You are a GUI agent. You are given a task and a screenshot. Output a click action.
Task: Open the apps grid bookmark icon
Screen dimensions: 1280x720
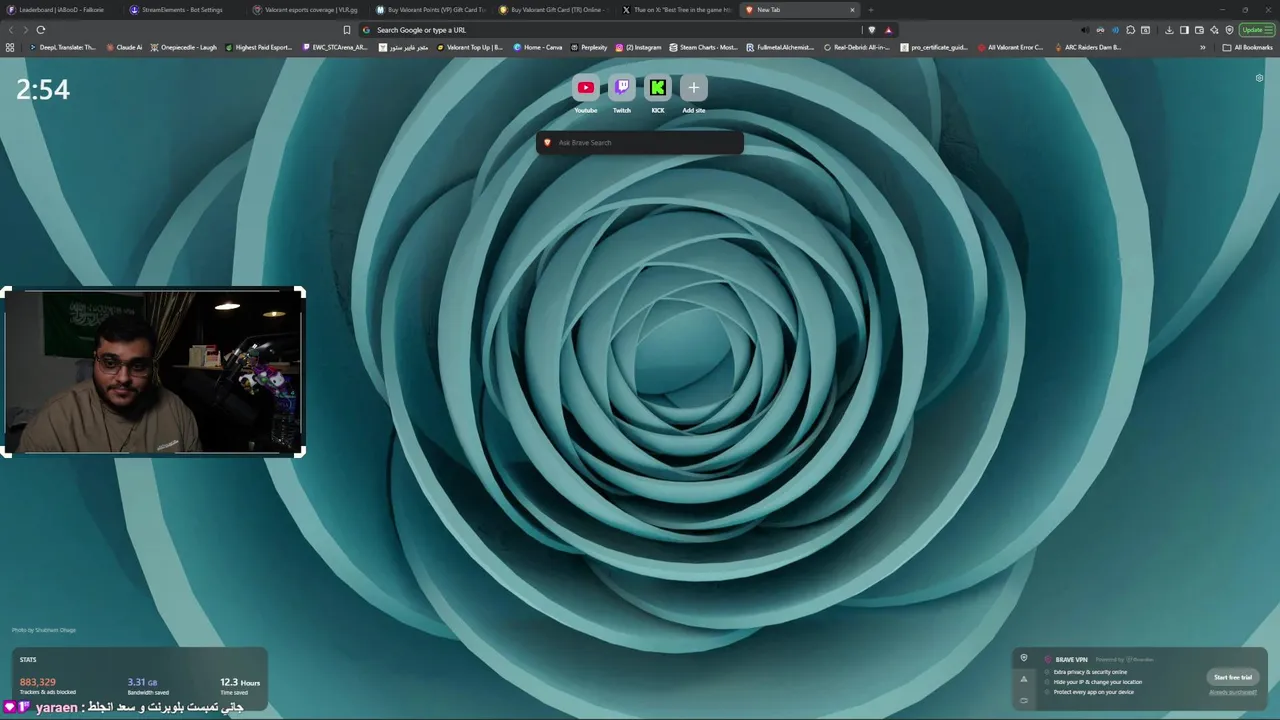coord(10,47)
